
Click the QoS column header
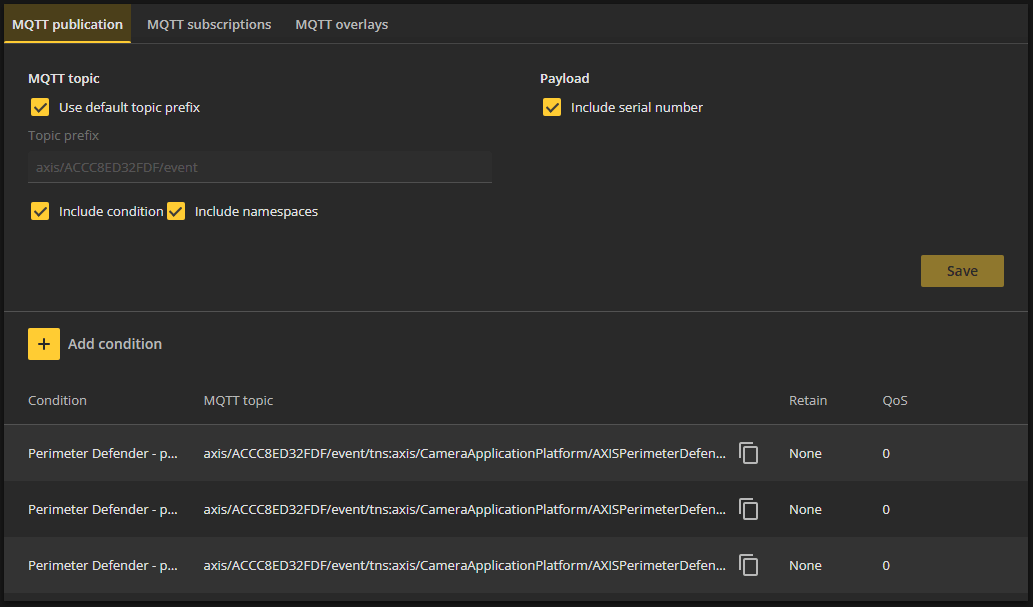895,401
